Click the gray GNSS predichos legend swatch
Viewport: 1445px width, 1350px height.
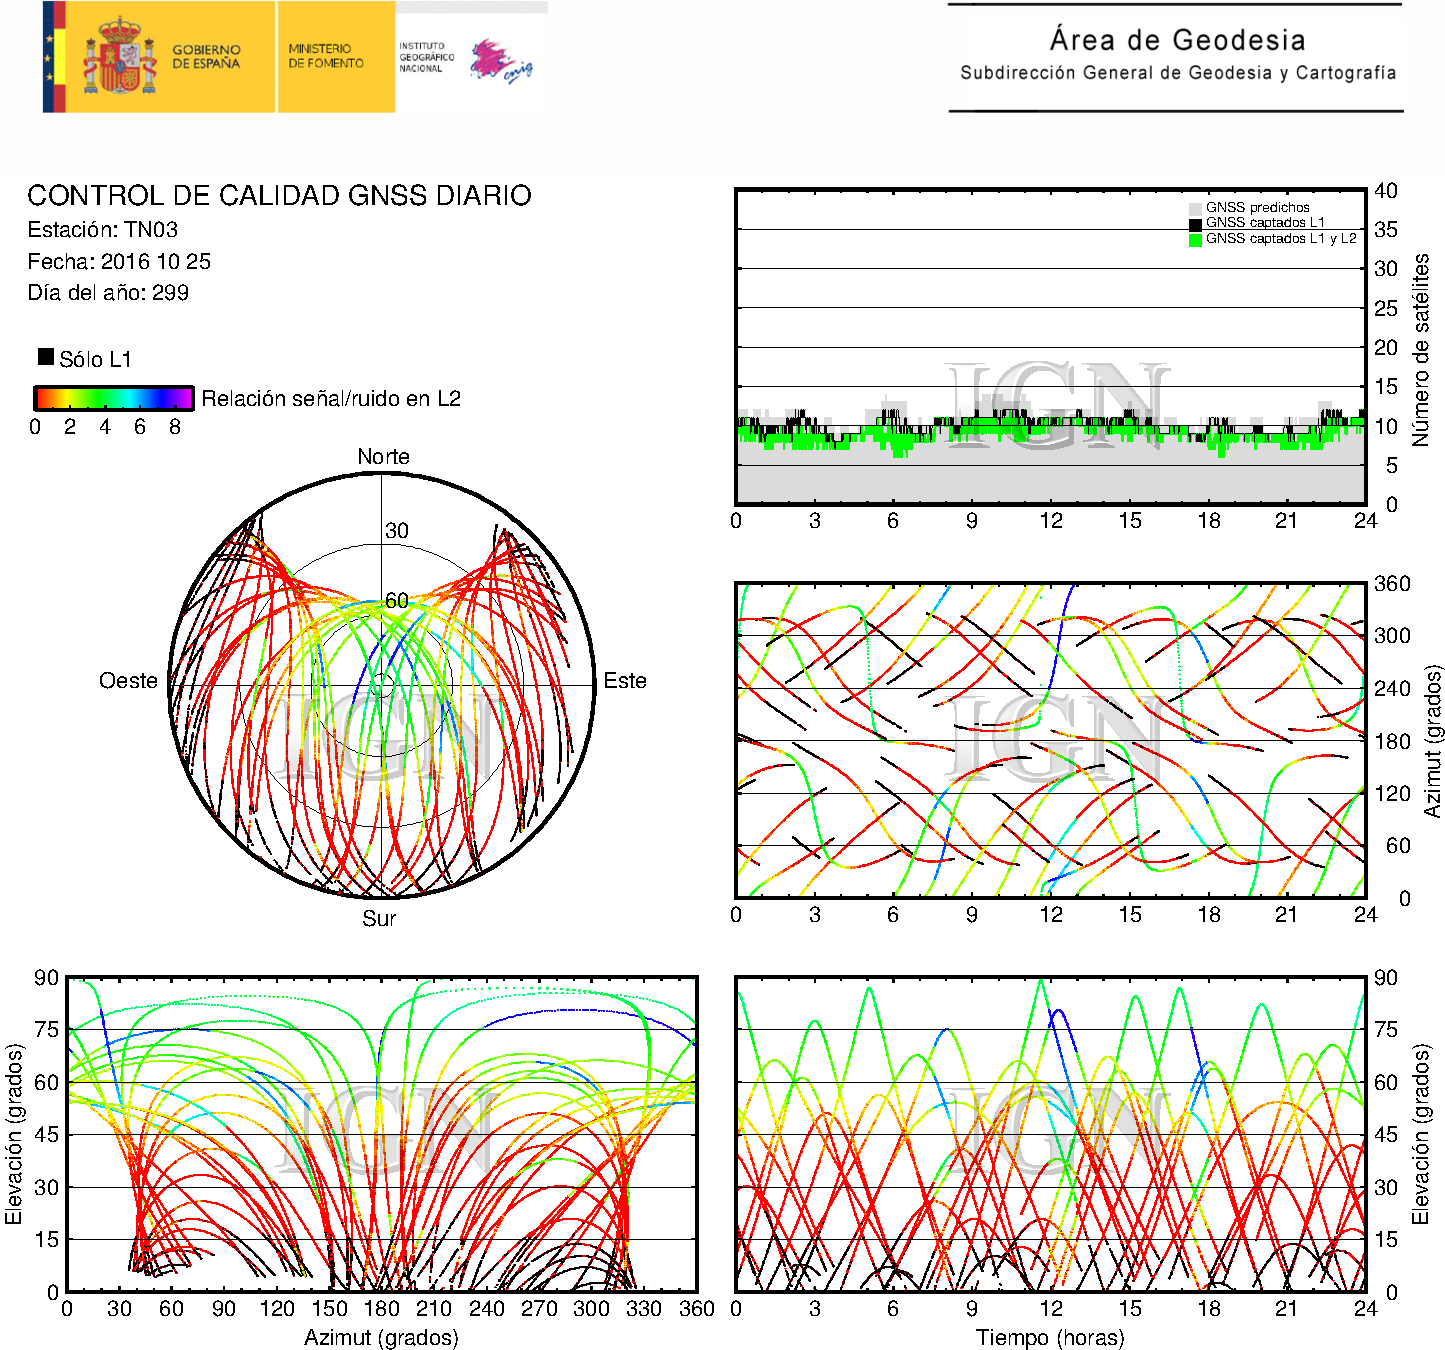pyautogui.click(x=1195, y=208)
